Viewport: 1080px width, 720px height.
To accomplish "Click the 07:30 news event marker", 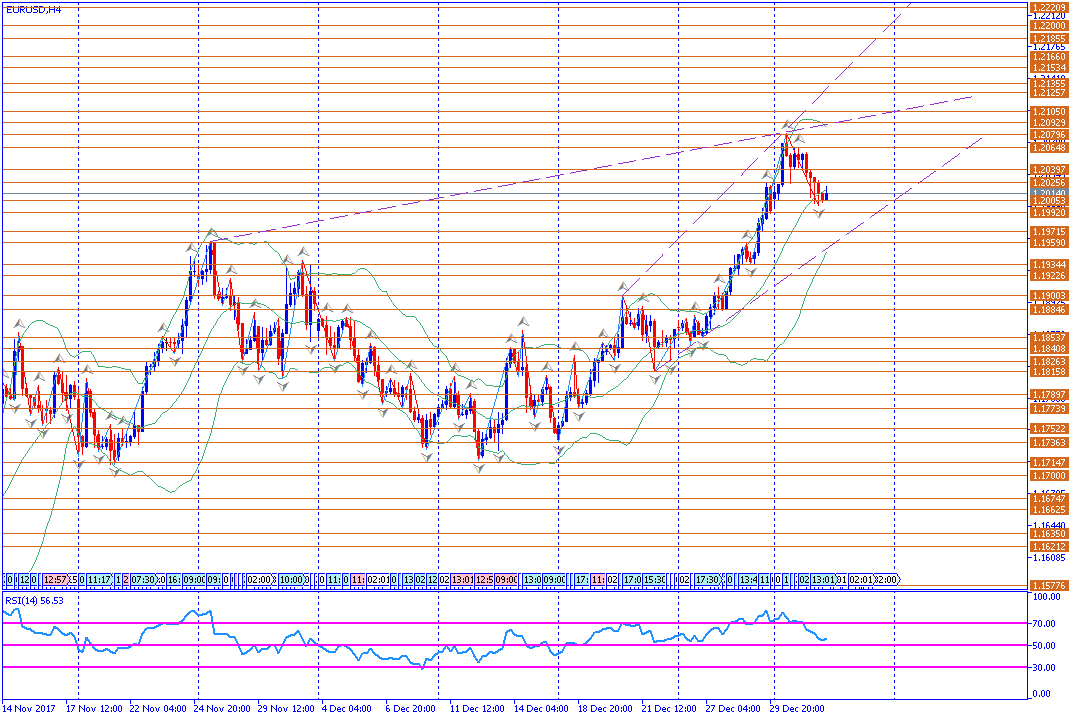I will click(143, 579).
